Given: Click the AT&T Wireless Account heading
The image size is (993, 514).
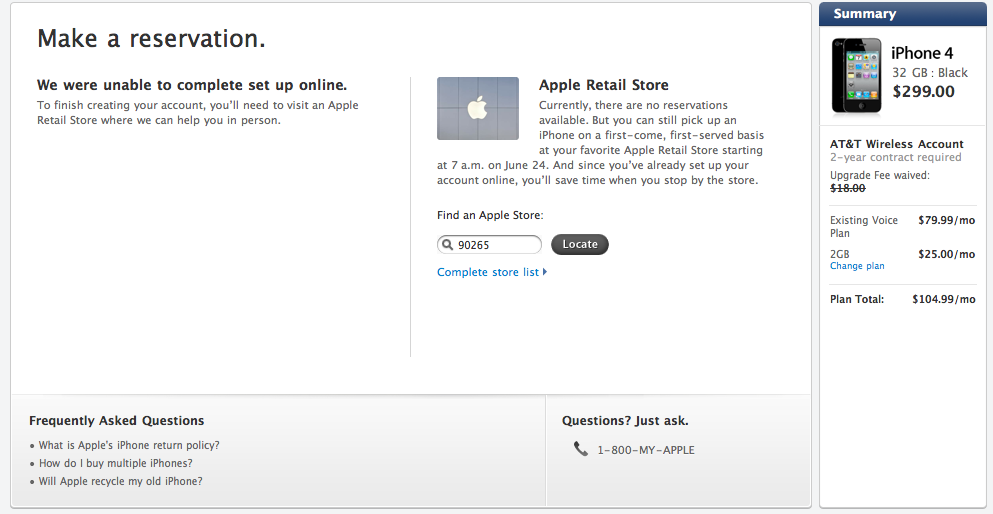Looking at the screenshot, I should click(x=897, y=144).
